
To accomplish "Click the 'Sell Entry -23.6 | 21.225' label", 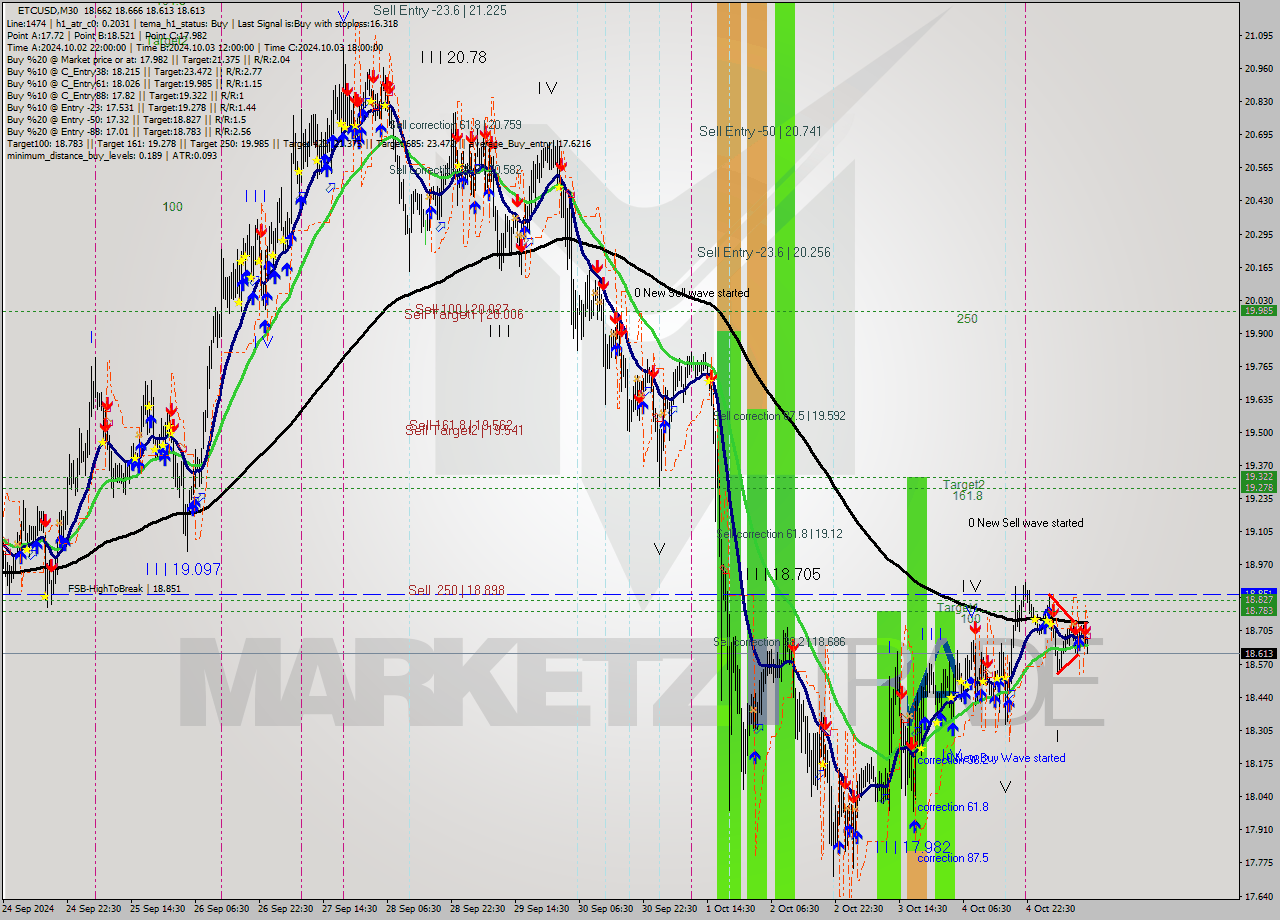I will coord(439,10).
